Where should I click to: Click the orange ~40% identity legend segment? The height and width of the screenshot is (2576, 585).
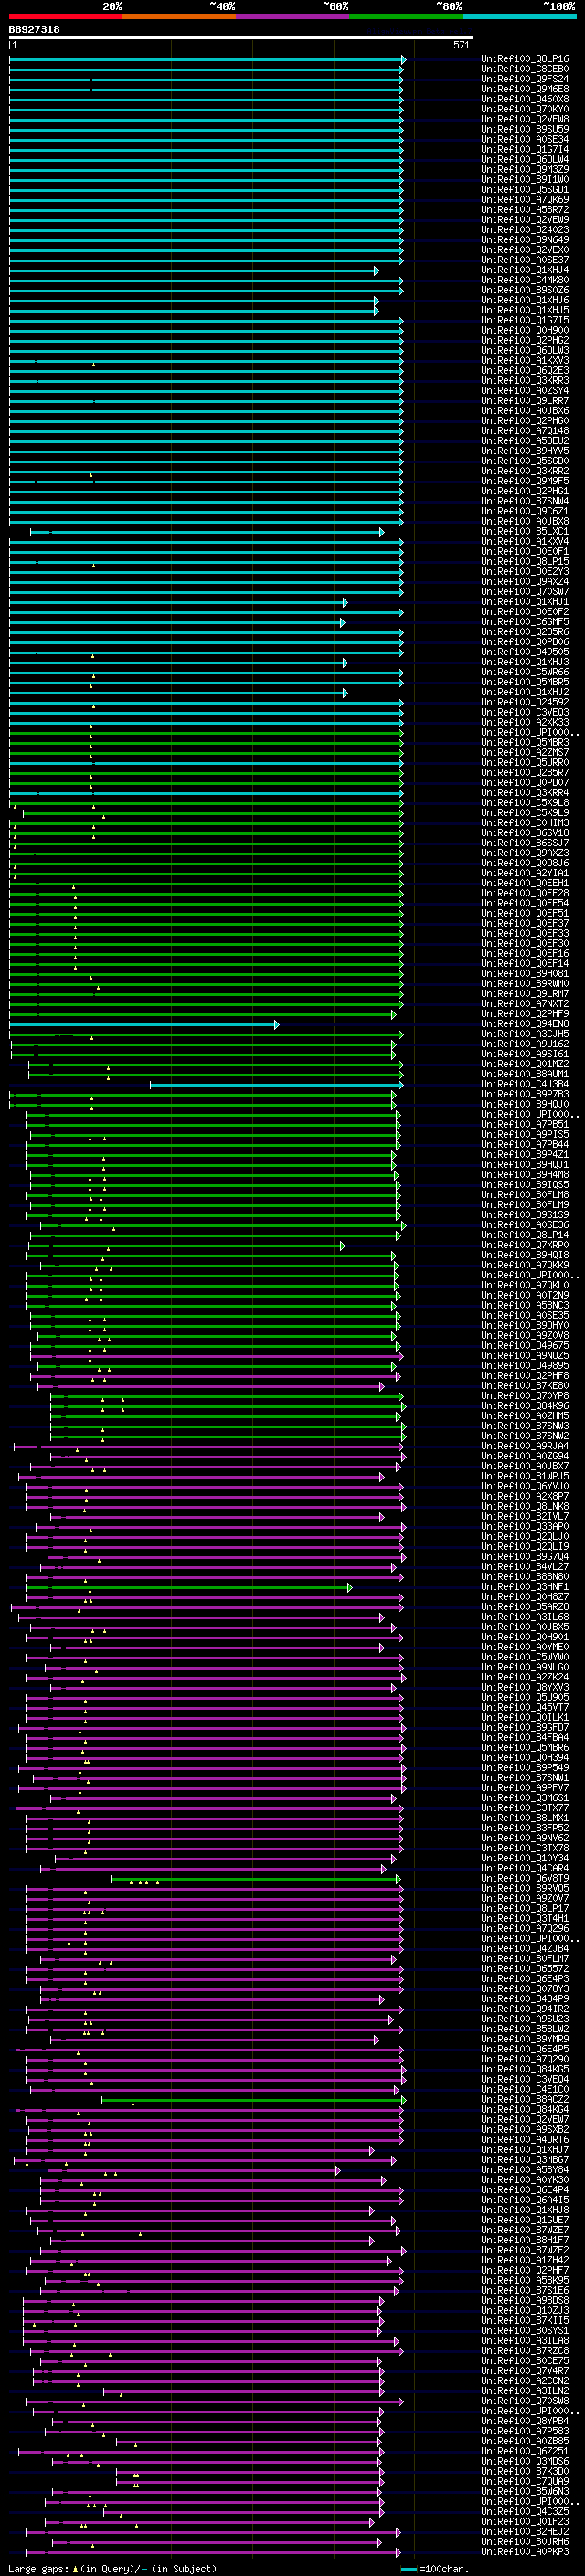[x=179, y=17]
